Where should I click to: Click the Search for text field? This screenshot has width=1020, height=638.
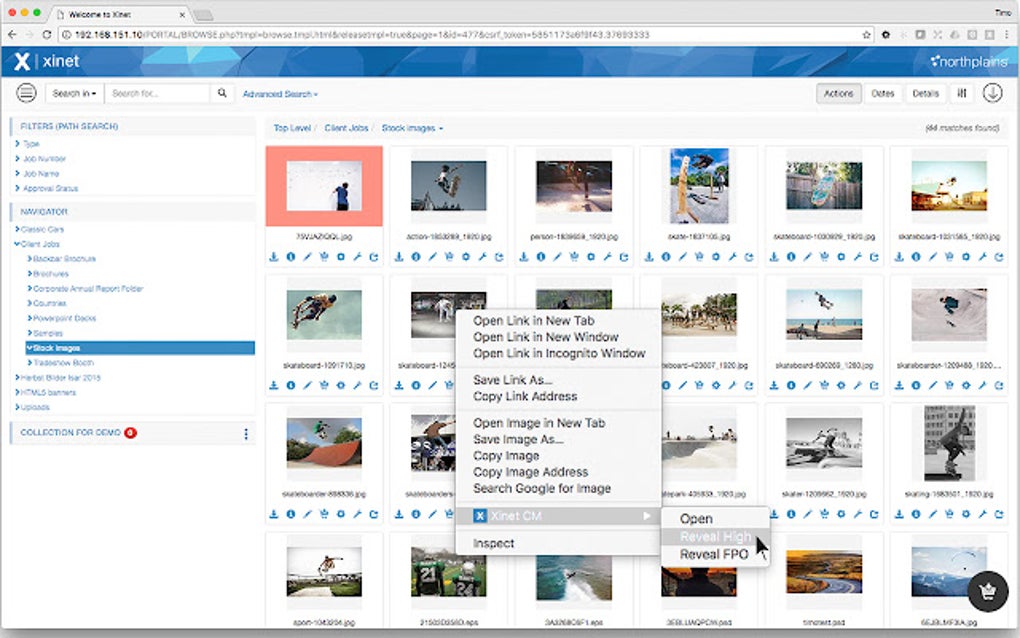pyautogui.click(x=158, y=94)
